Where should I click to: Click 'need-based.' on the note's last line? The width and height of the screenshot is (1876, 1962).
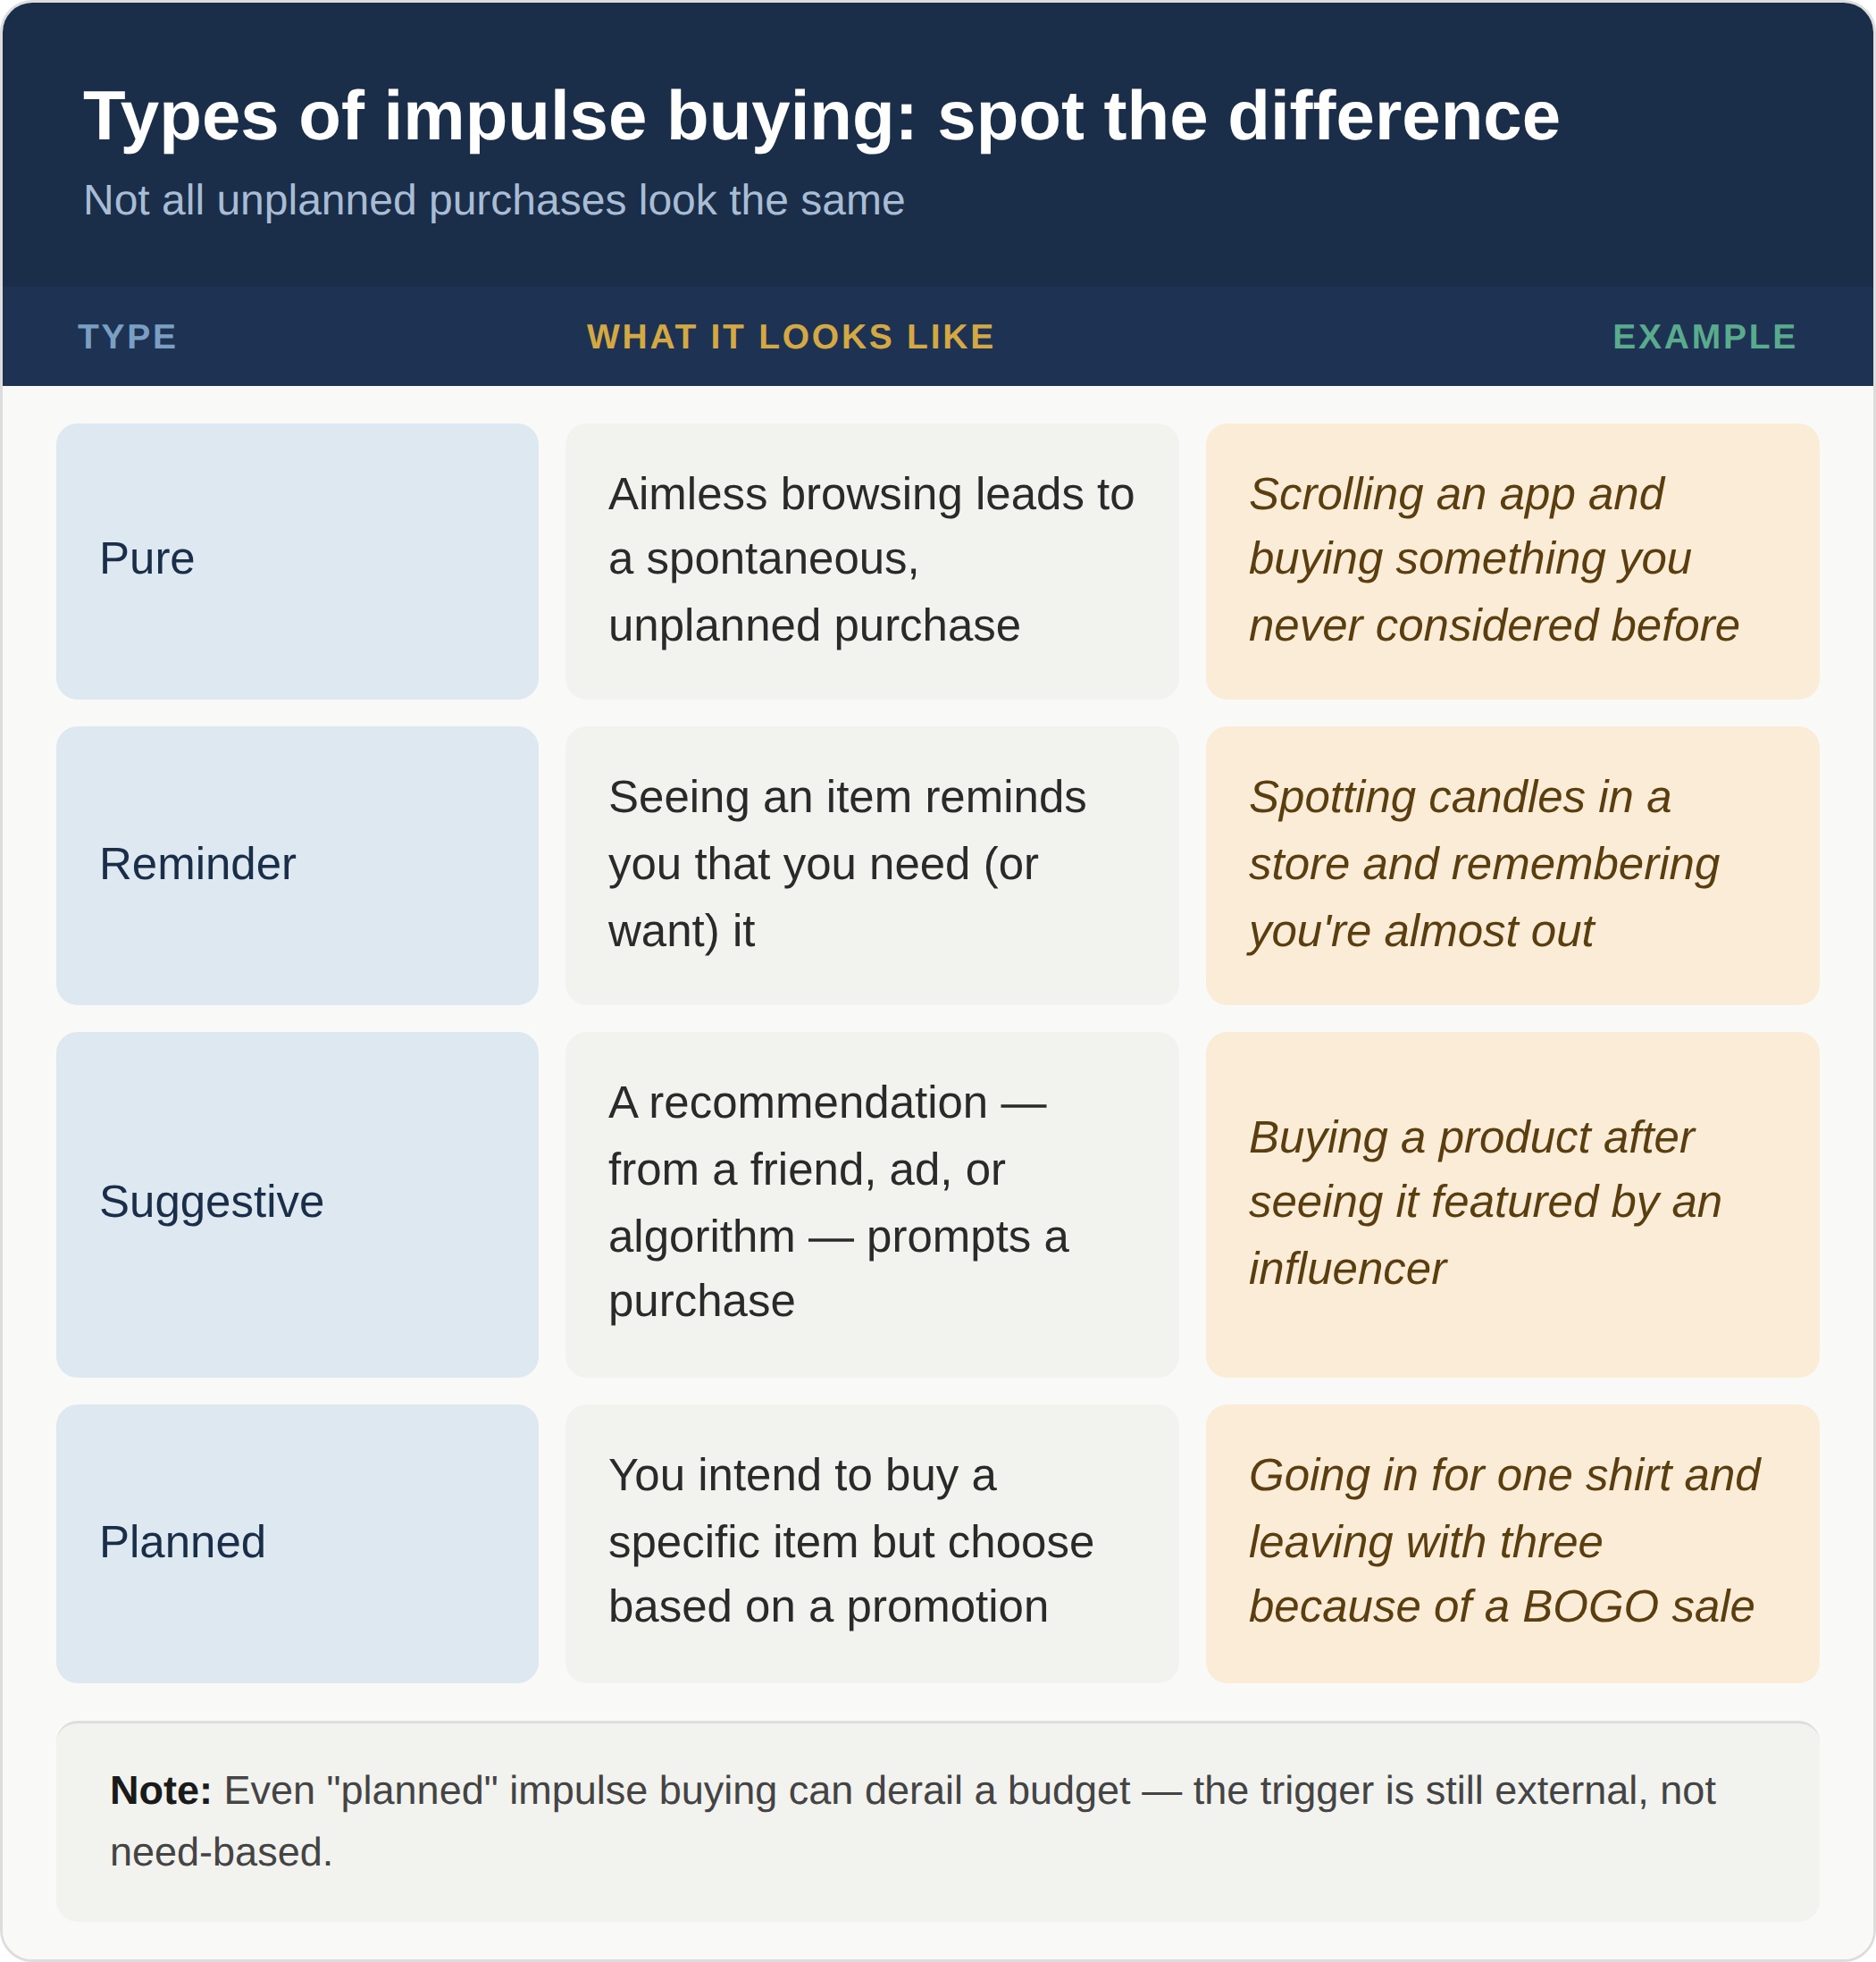(221, 1853)
